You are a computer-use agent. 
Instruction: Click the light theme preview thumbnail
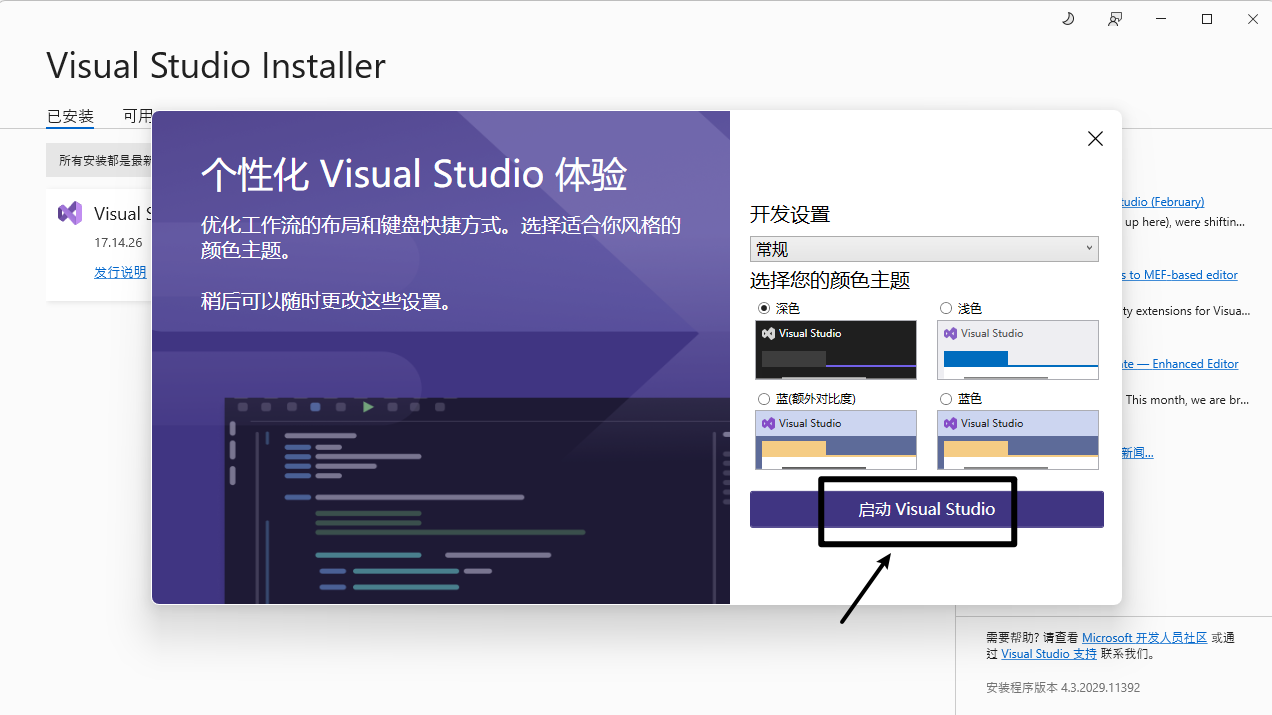tap(1017, 350)
